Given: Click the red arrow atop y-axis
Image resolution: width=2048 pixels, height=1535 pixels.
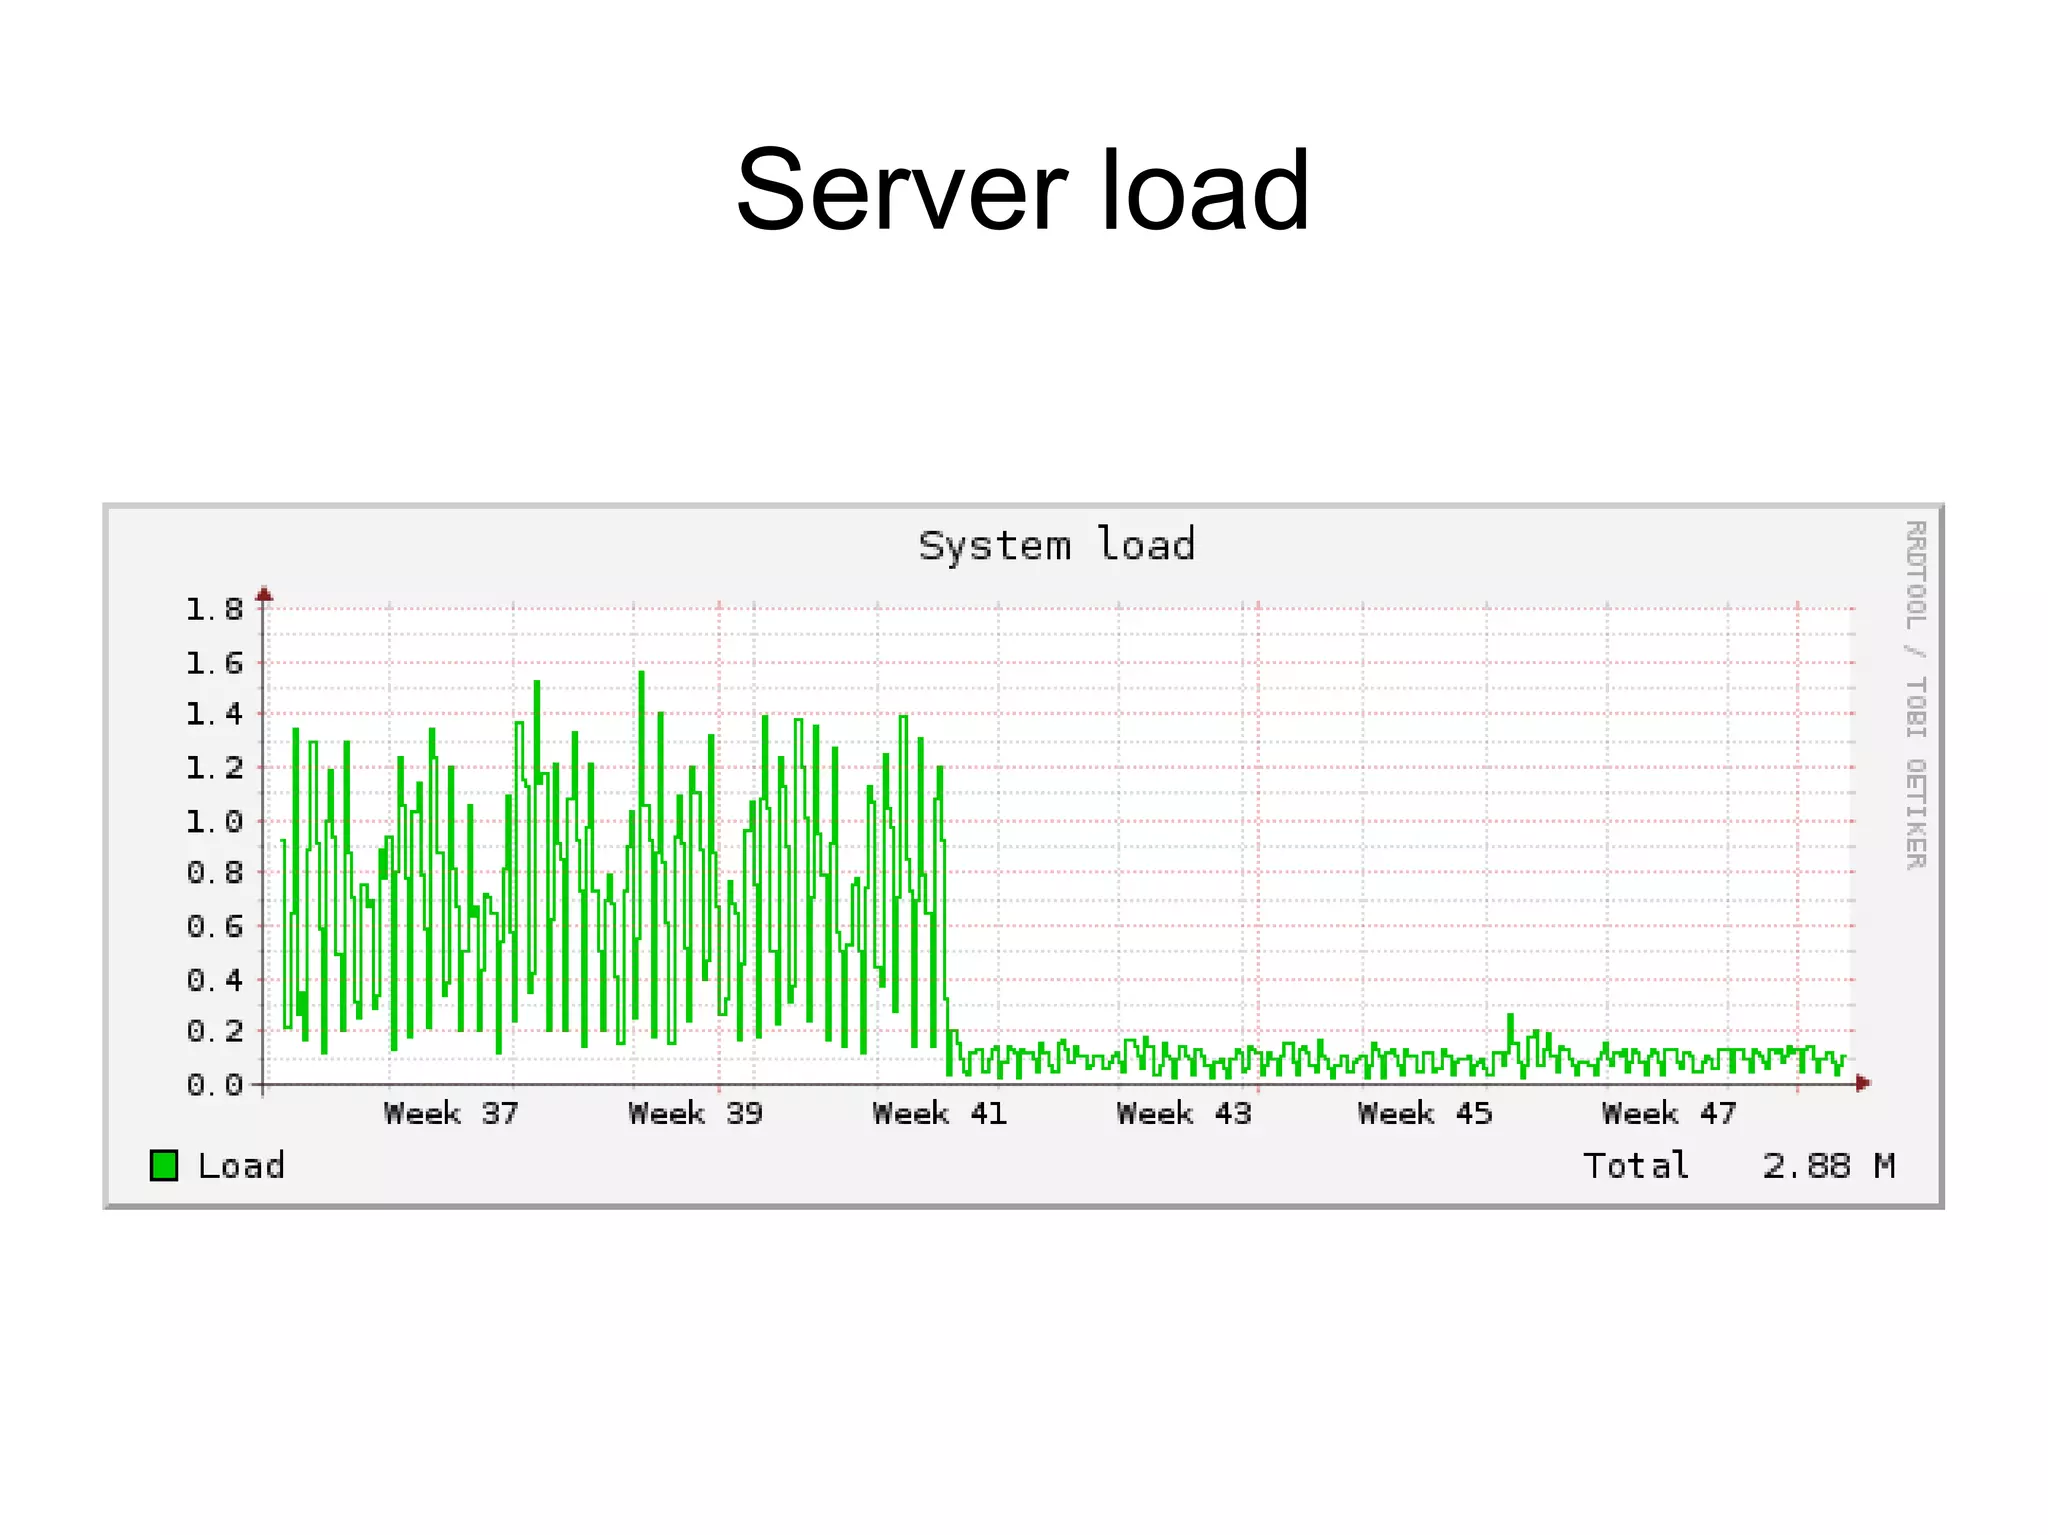Looking at the screenshot, I should pos(264,595).
